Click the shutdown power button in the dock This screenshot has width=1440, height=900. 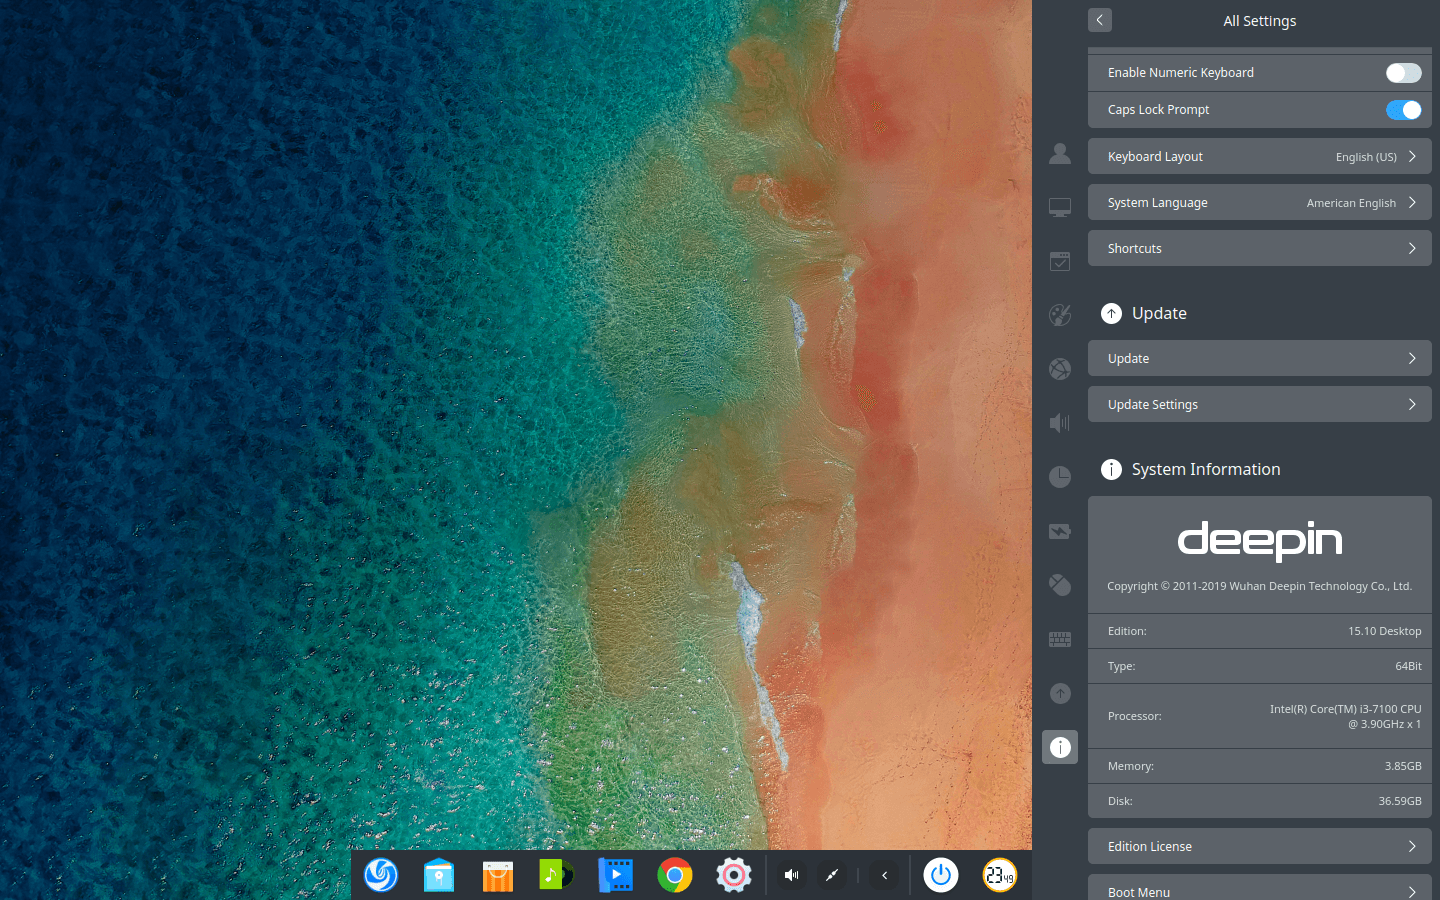[940, 875]
